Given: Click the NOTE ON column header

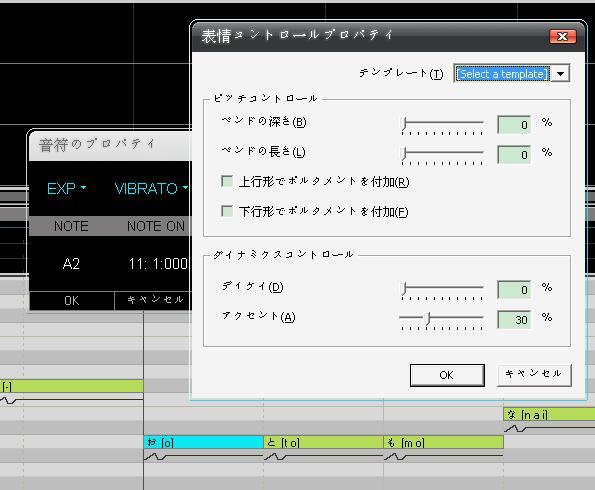Looking at the screenshot, I should coord(156,226).
